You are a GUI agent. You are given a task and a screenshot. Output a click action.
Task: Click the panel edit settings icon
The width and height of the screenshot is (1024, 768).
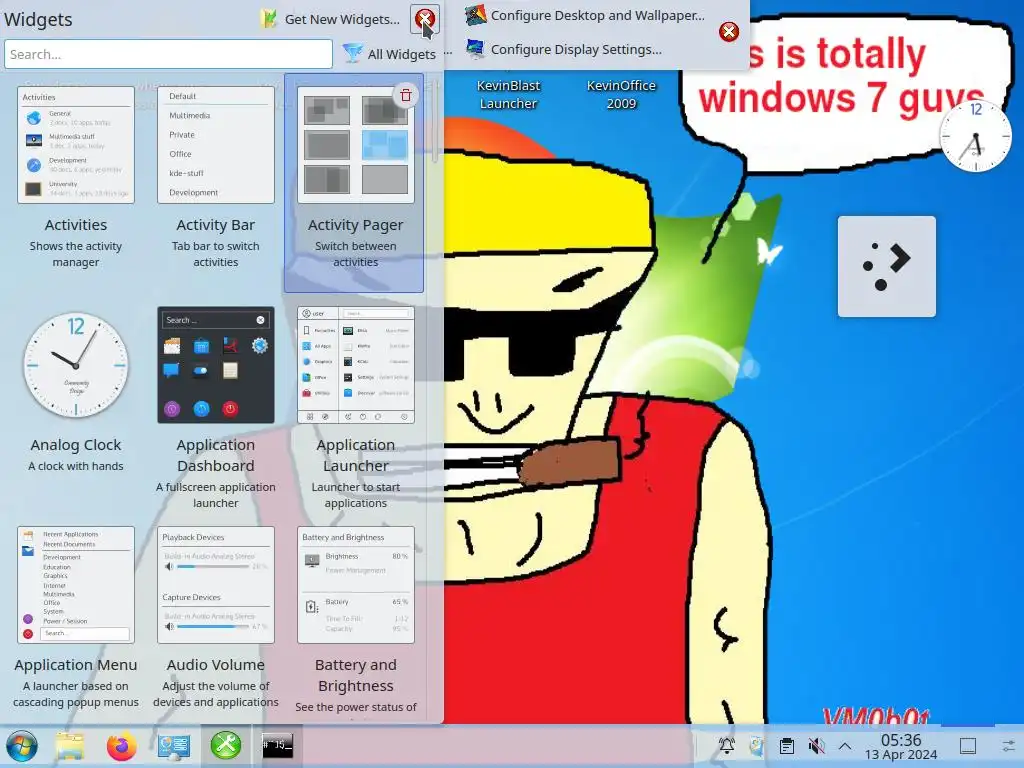(x=1010, y=745)
